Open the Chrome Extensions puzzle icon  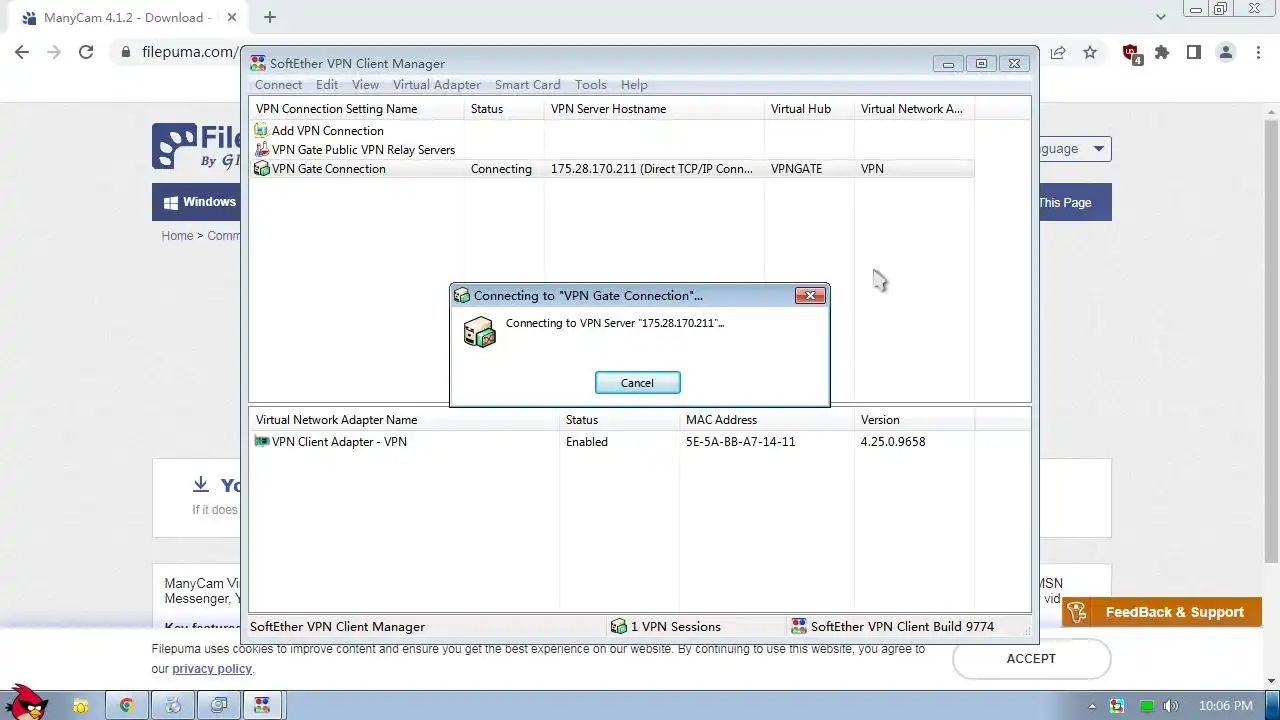(1162, 52)
